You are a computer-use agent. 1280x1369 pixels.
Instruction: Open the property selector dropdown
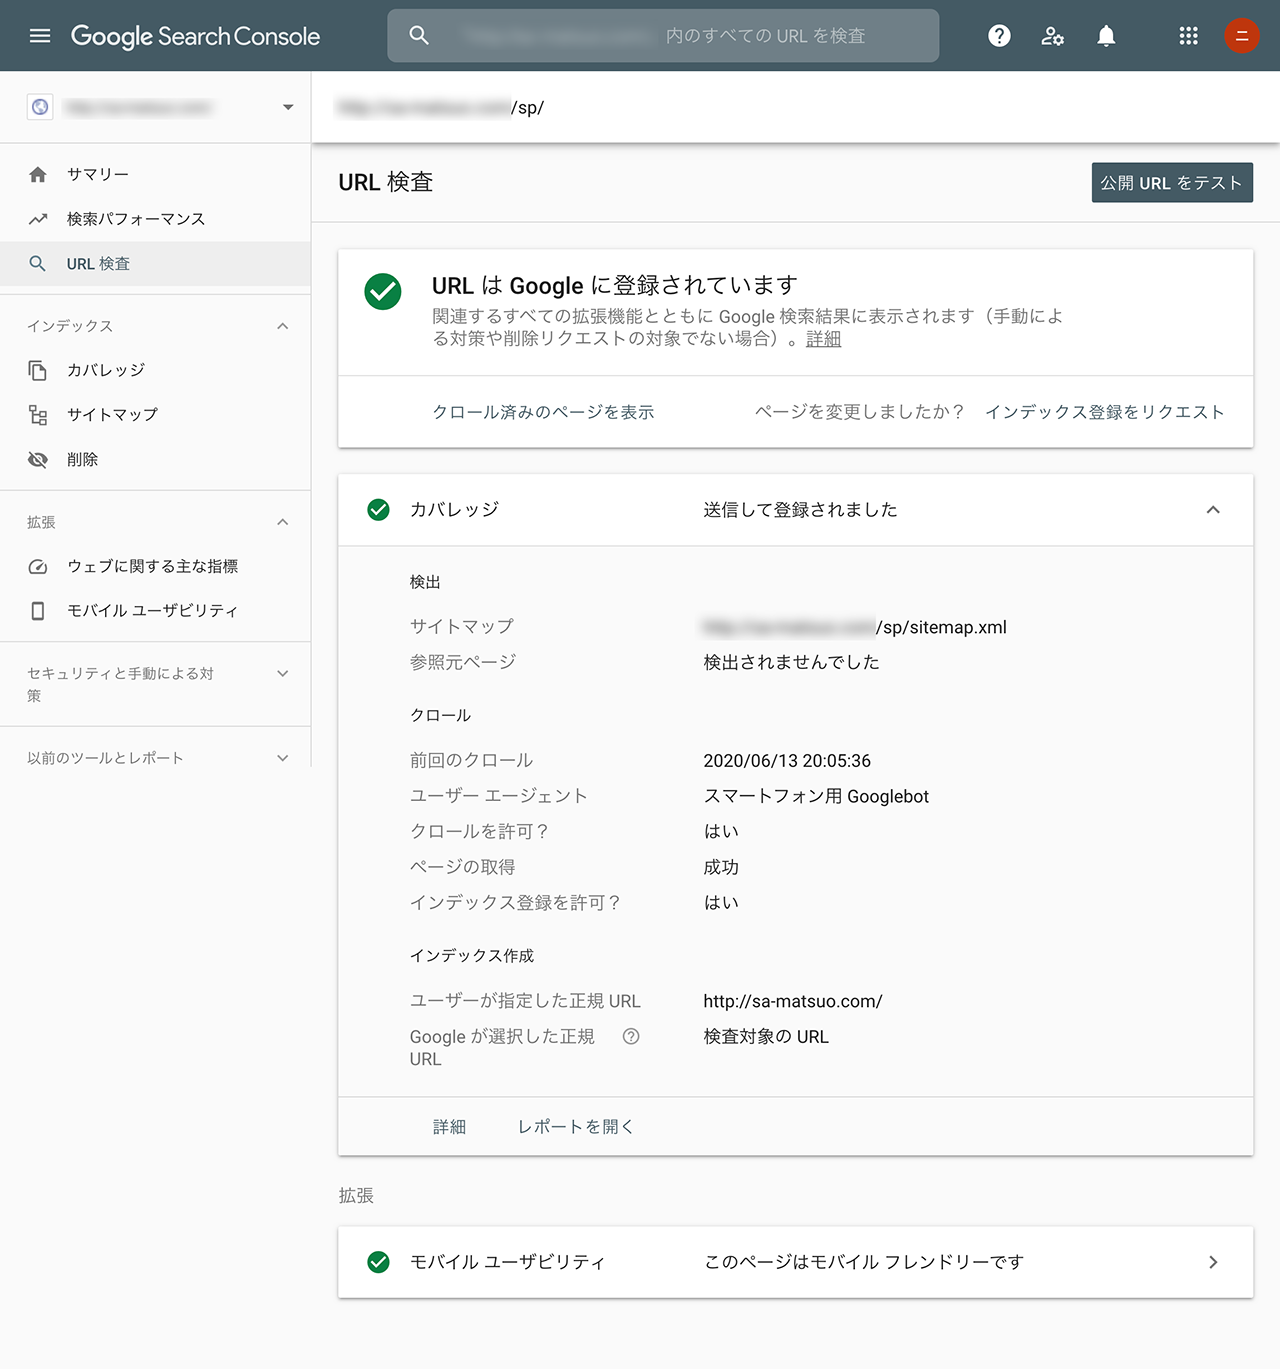tap(288, 107)
